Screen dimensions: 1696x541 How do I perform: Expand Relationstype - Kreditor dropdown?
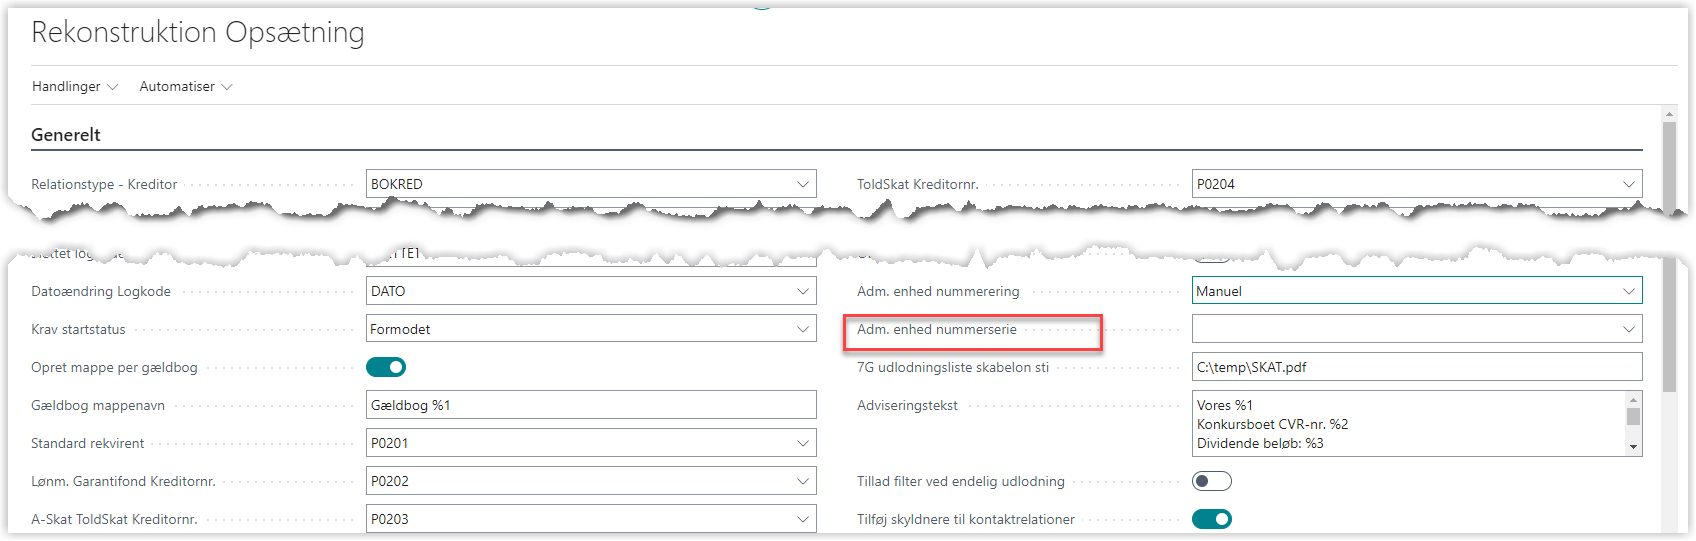[x=802, y=184]
